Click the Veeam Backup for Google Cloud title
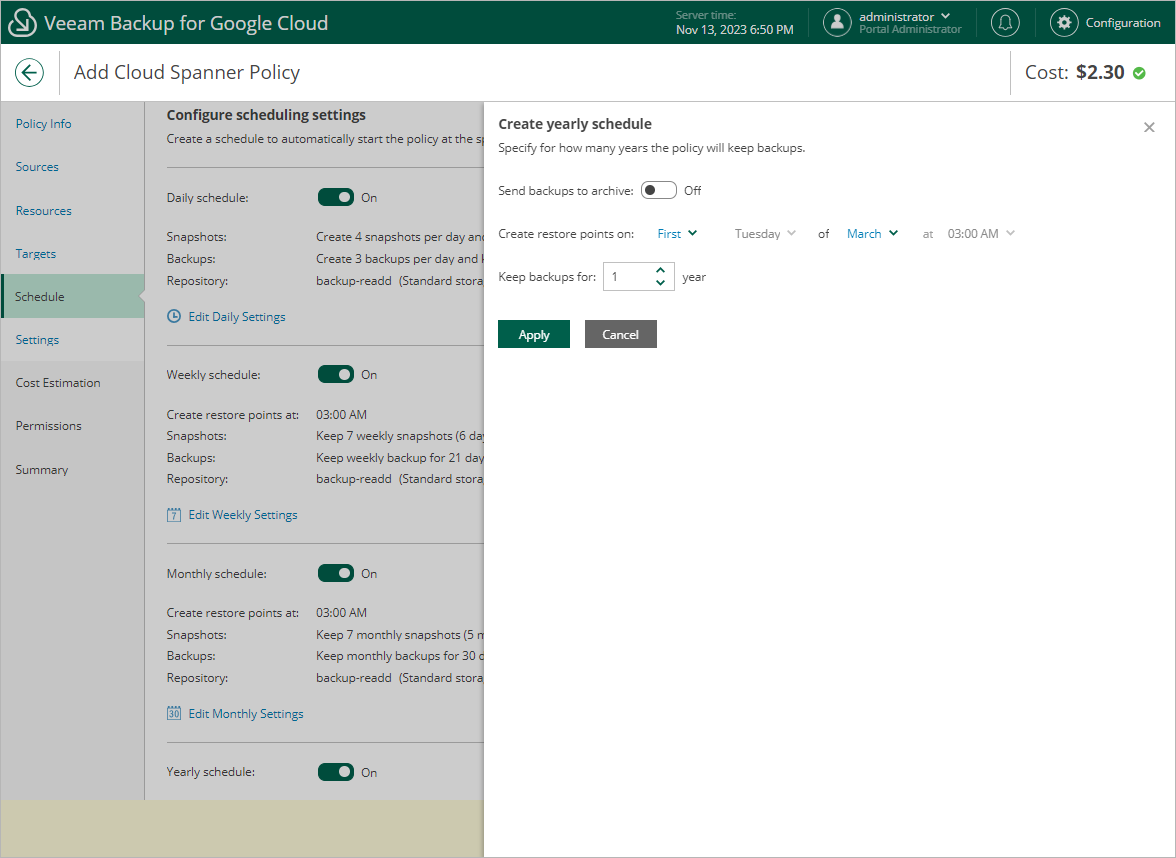This screenshot has width=1176, height=858. (x=186, y=22)
